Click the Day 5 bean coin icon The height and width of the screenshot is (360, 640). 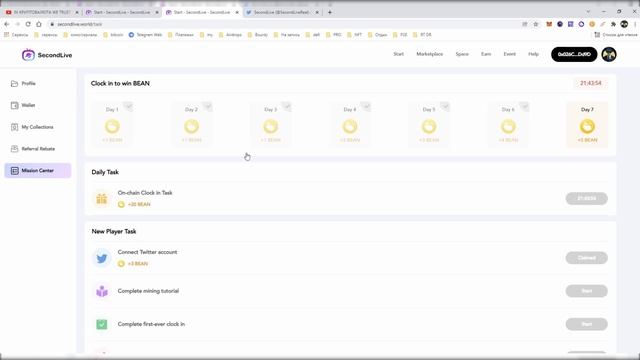tap(429, 127)
